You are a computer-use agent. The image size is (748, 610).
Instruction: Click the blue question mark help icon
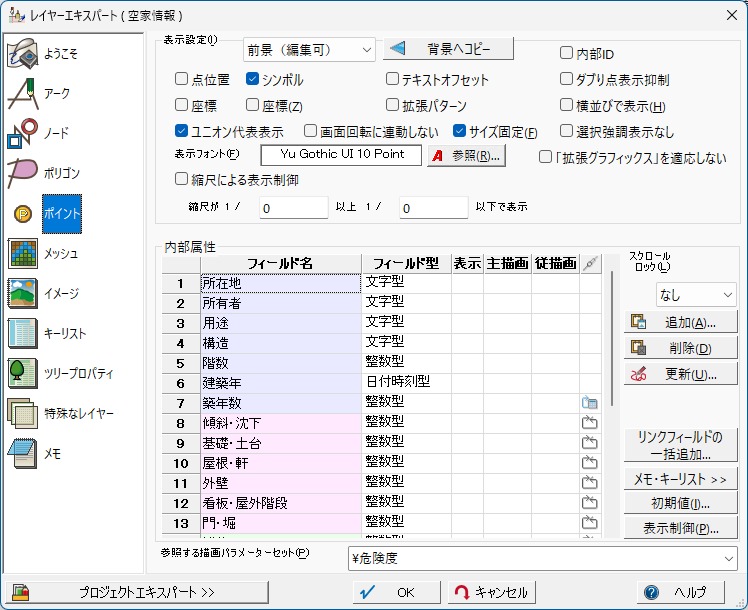click(x=651, y=592)
